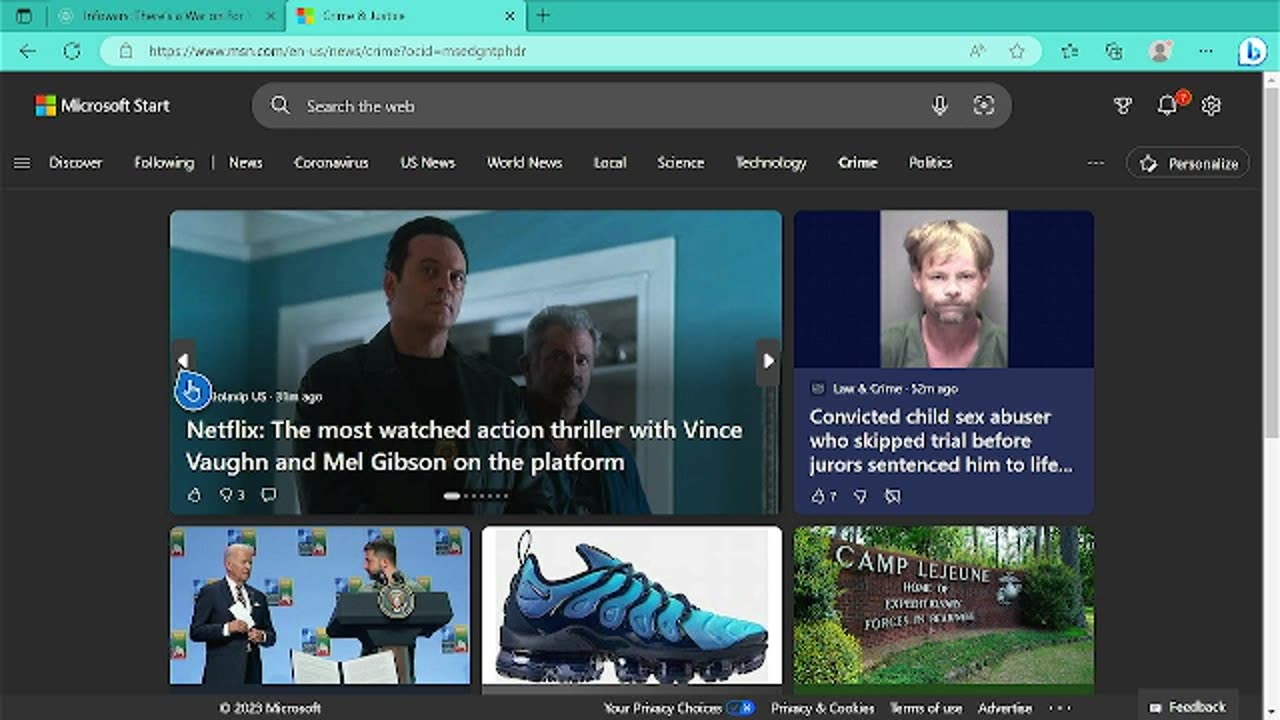
Task: Dislike the Law & Crime story
Action: [x=860, y=496]
